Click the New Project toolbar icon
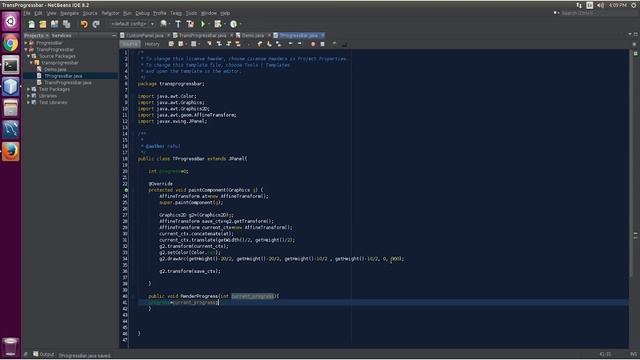Viewport: 640px width, 360px height. [43, 24]
